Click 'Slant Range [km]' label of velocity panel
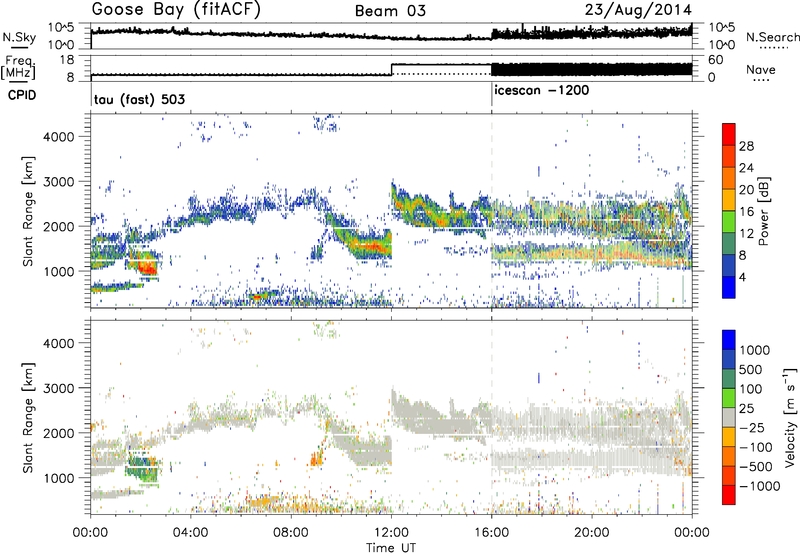The width and height of the screenshot is (800, 554). tap(28, 417)
